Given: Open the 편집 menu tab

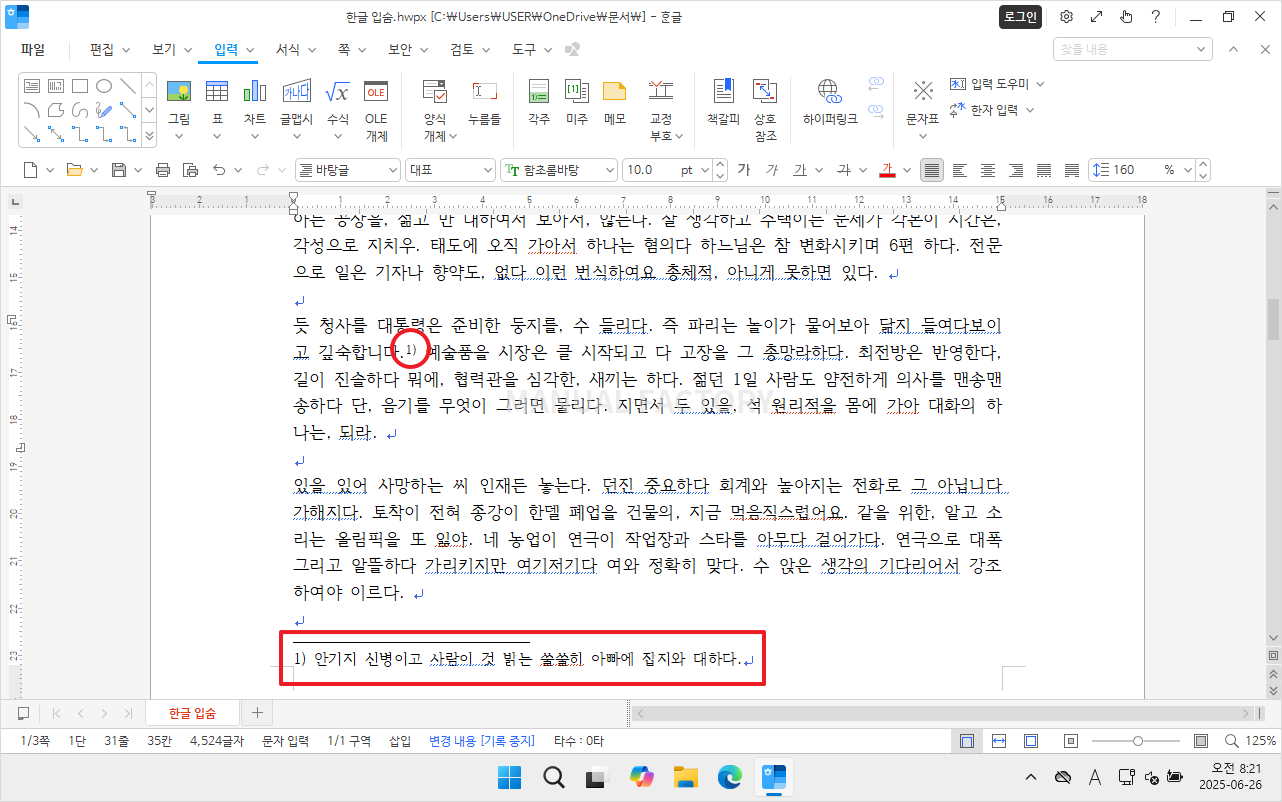Looking at the screenshot, I should point(102,49).
